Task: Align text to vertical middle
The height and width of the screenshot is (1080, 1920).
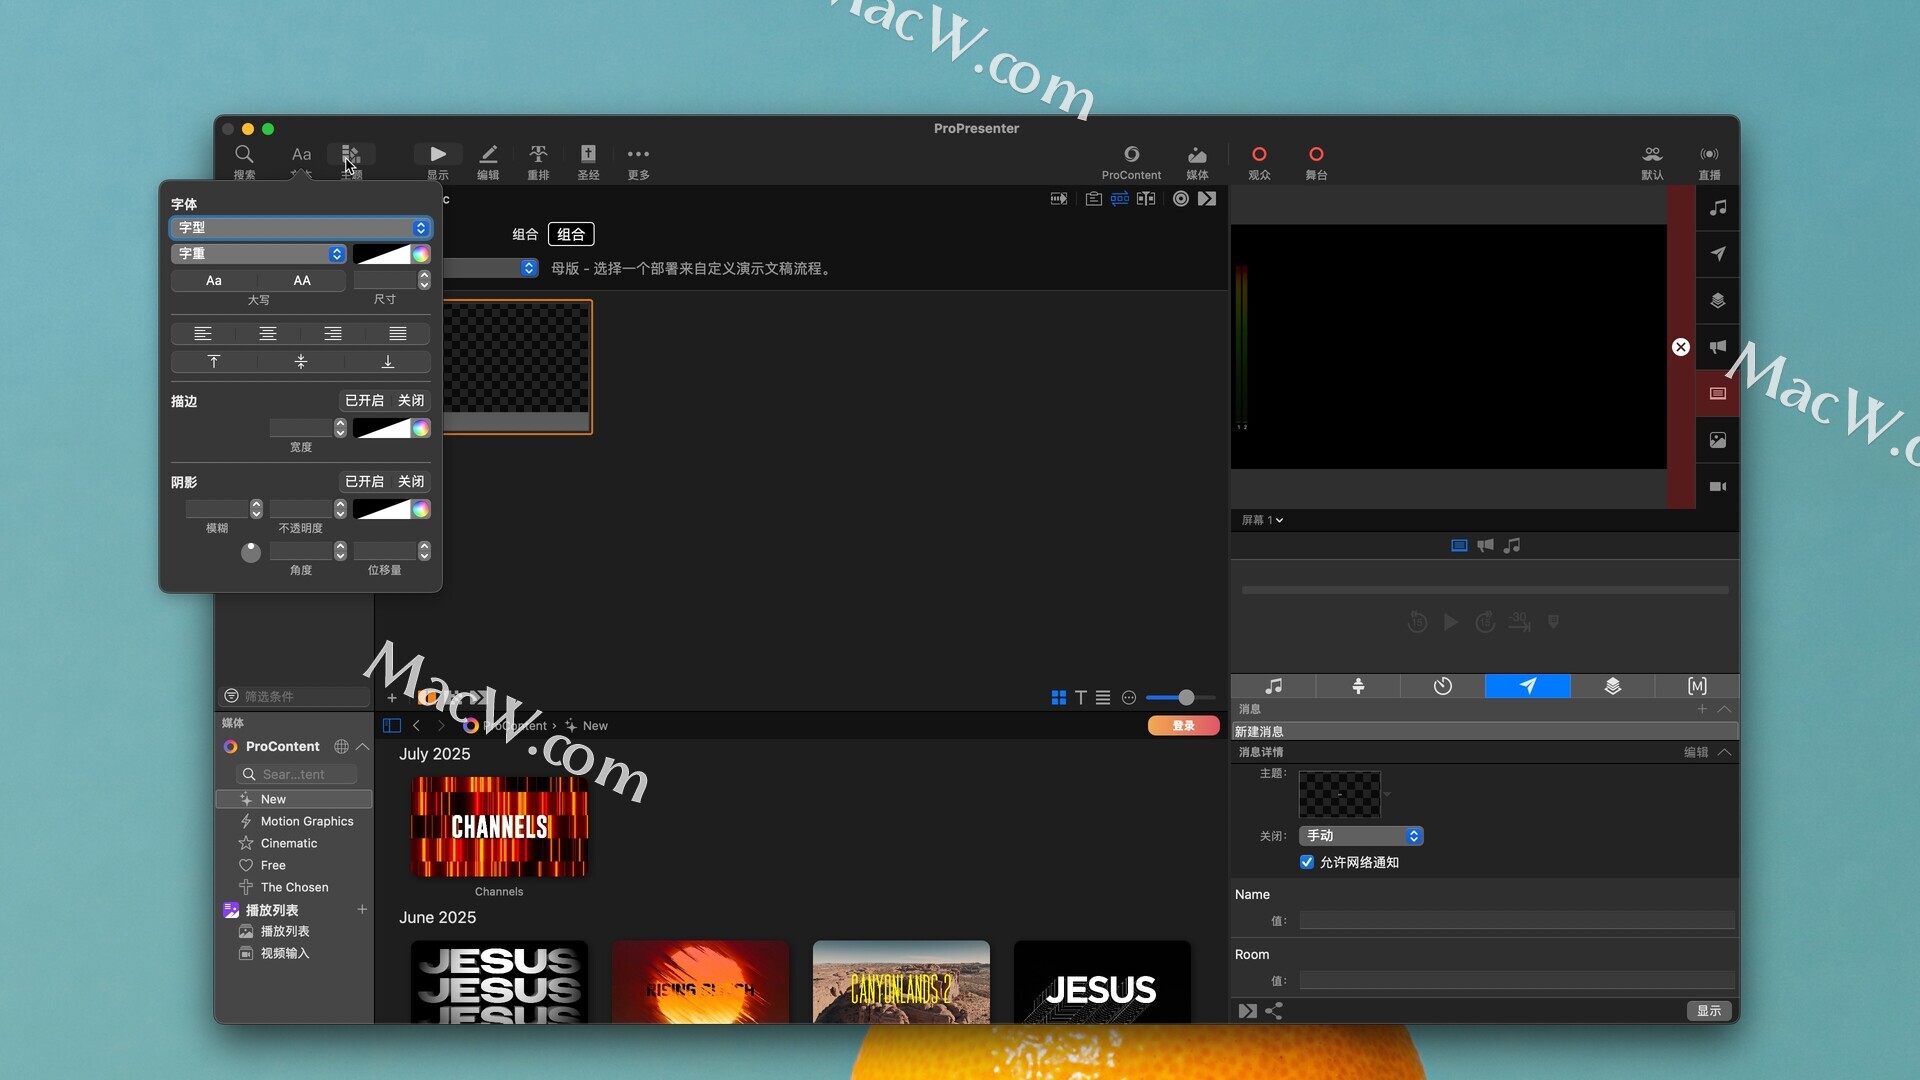Action: (x=301, y=362)
